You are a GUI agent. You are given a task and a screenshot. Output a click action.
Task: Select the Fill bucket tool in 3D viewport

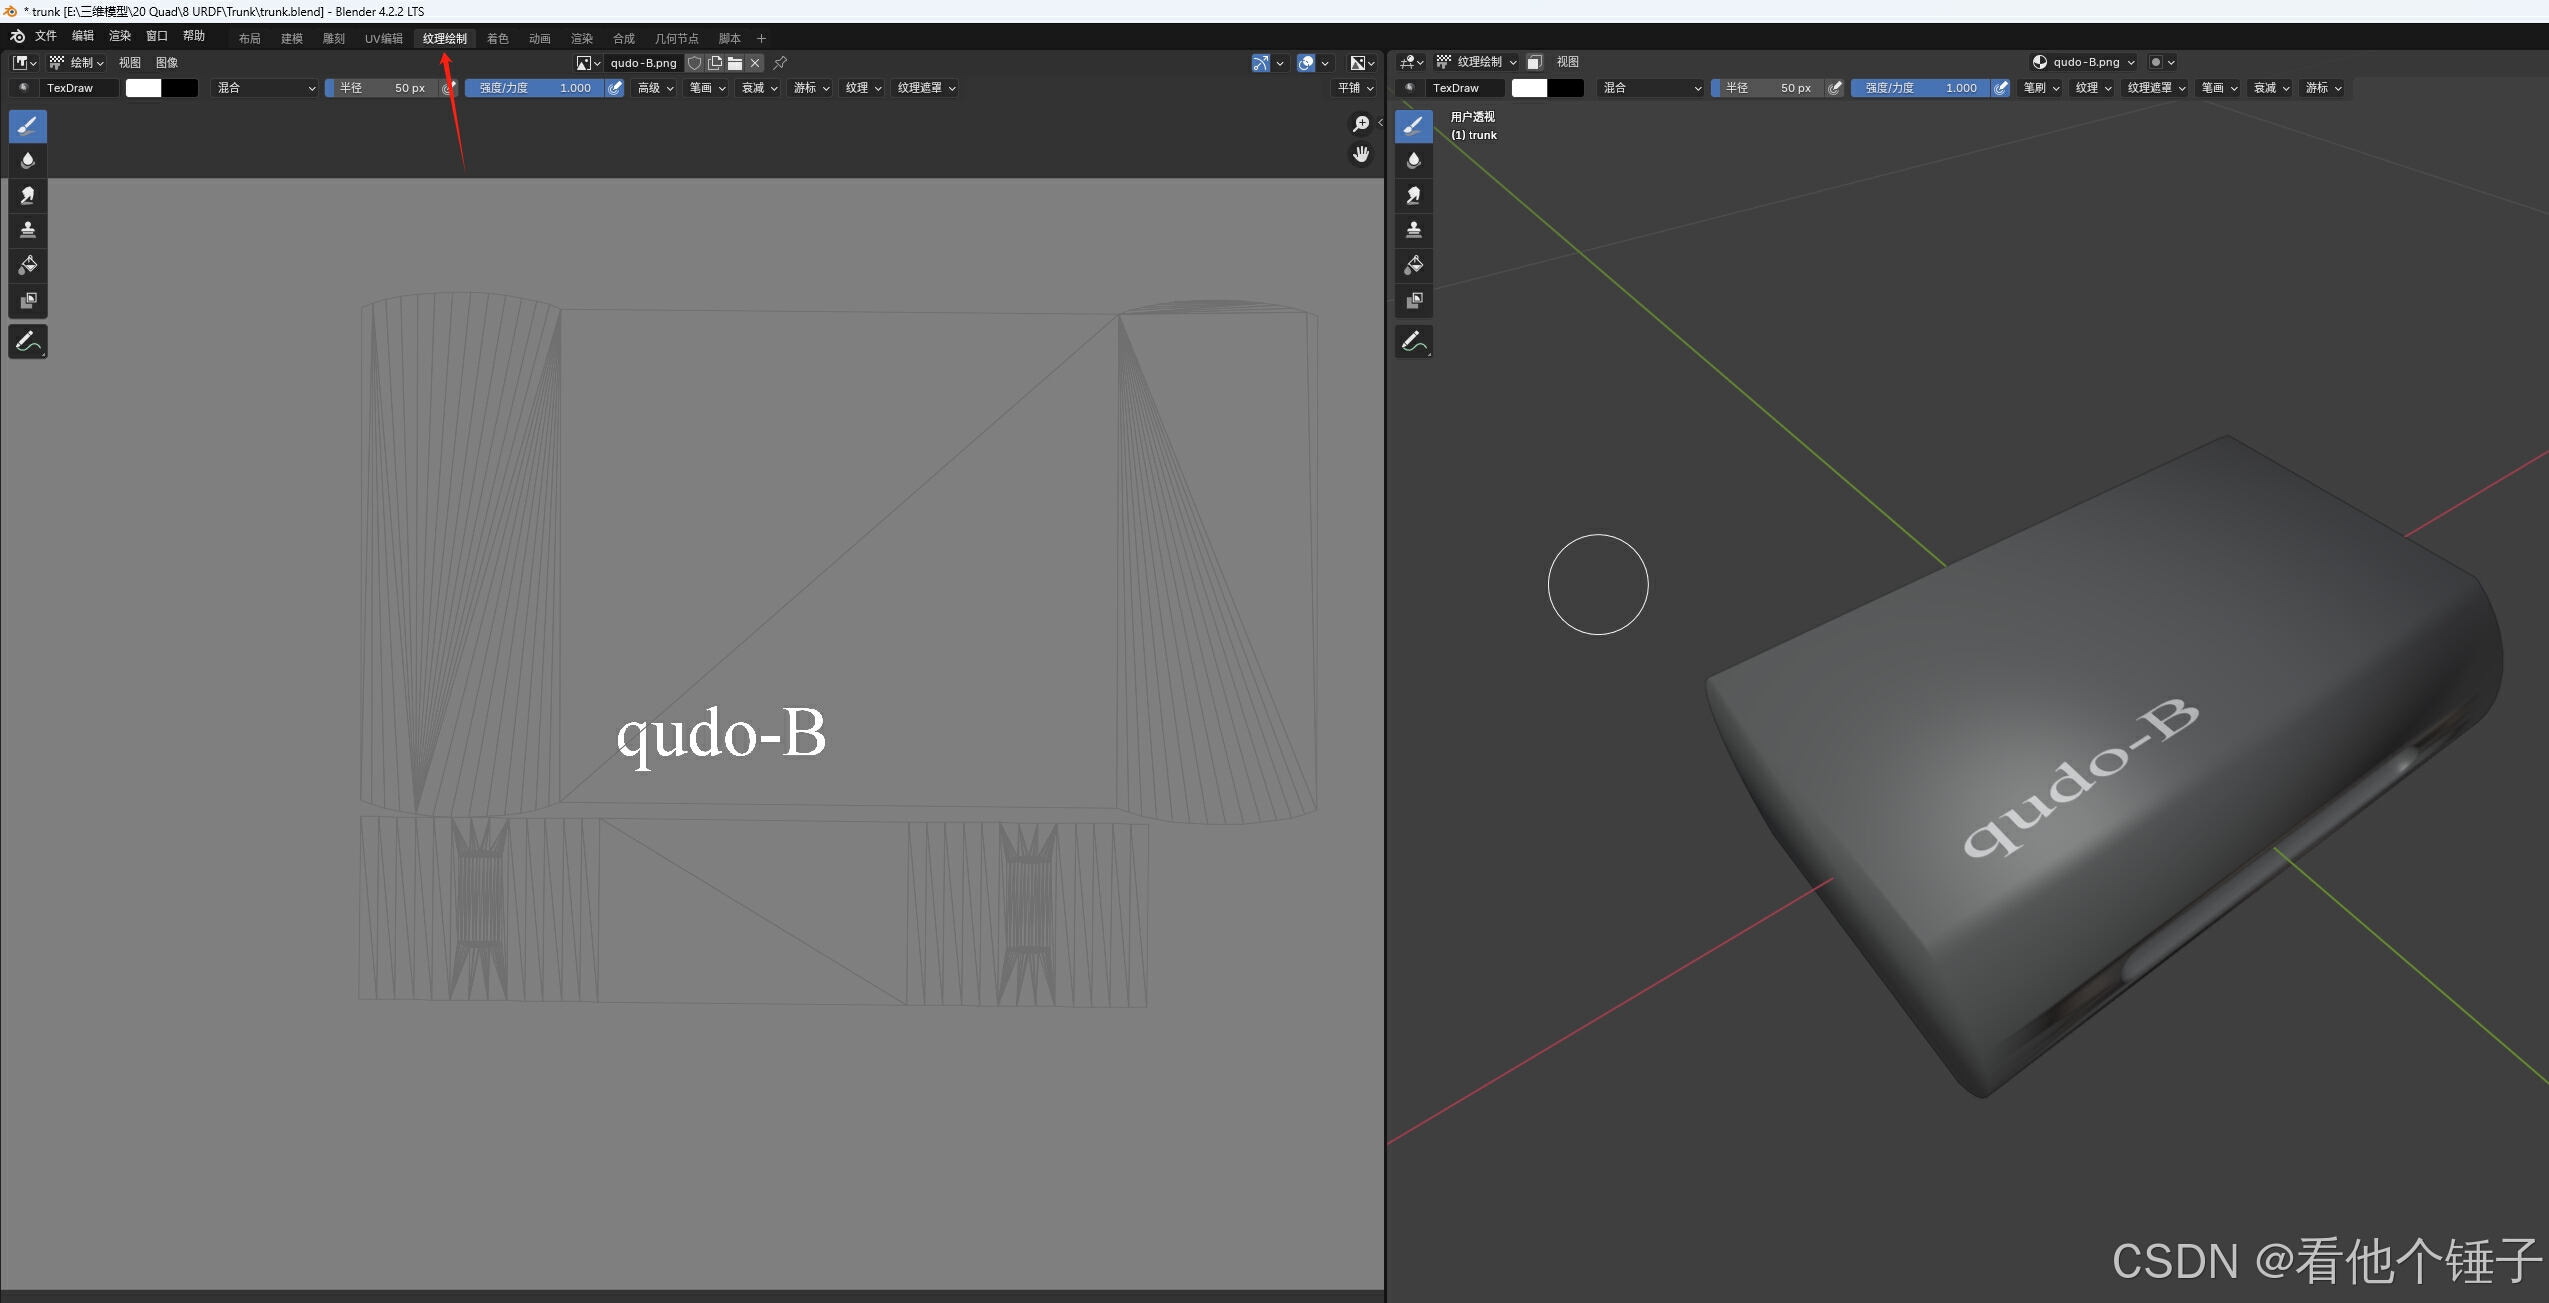click(1414, 265)
